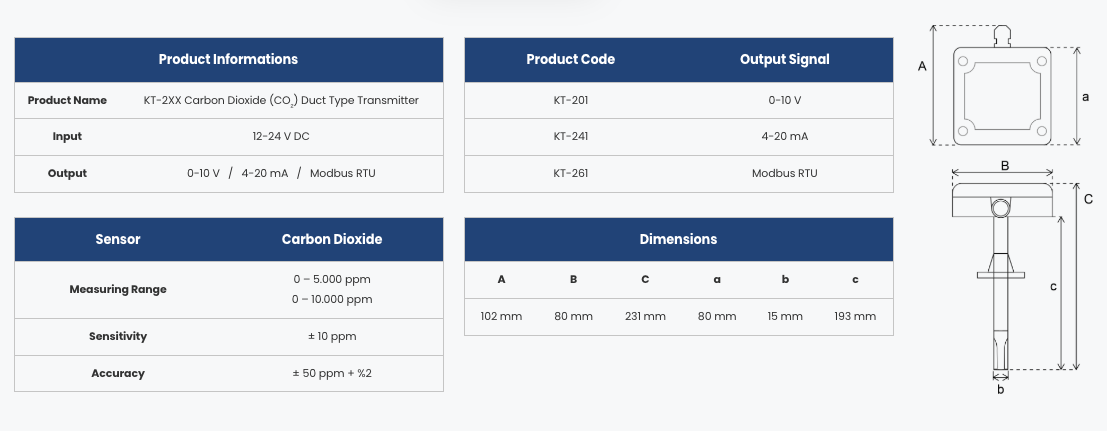
Task: Click the 231 mm dimension value
Action: 645,316
